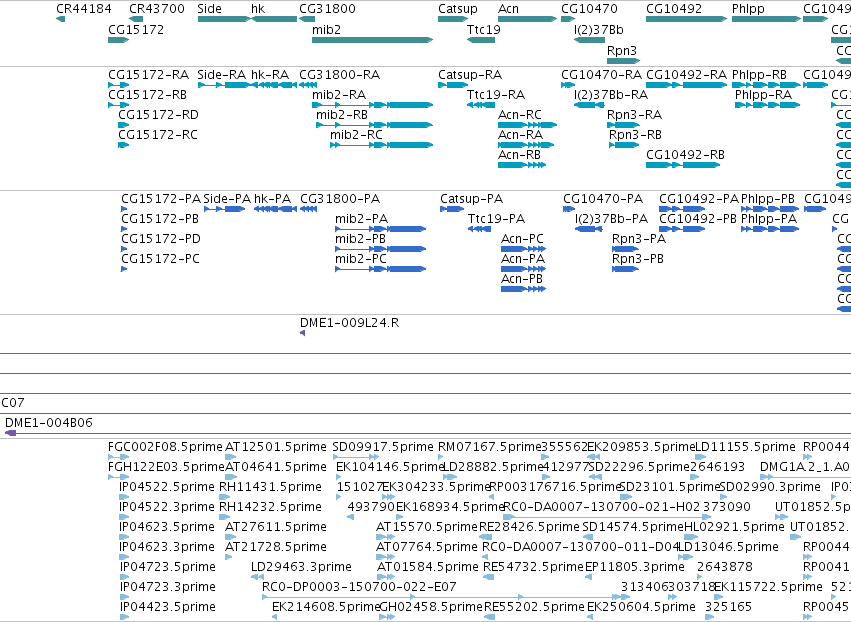This screenshot has width=851, height=622.
Task: Click the Phlpp gene label
Action: (x=748, y=9)
